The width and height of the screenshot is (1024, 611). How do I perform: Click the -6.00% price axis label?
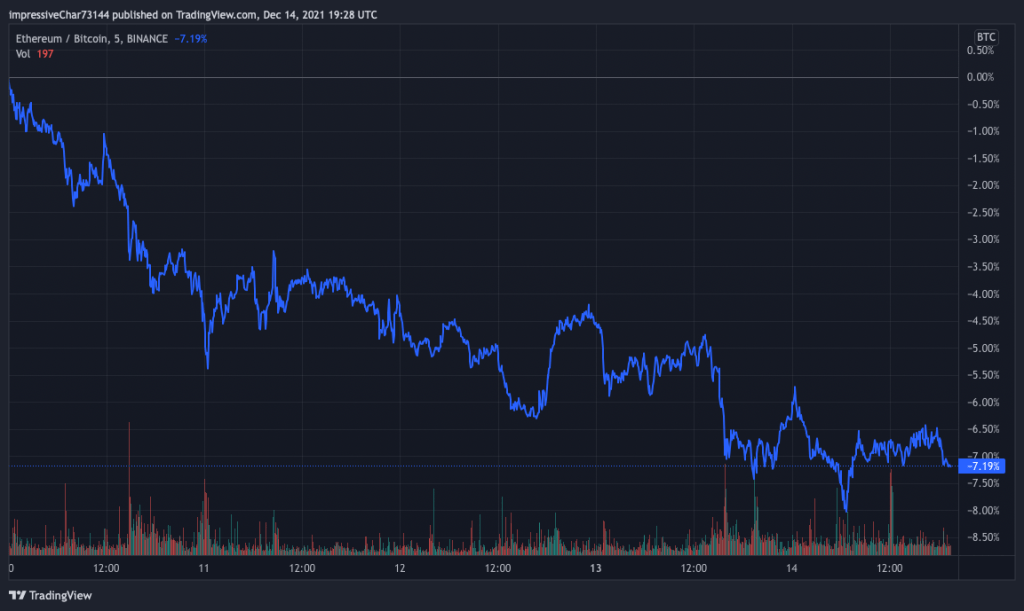pyautogui.click(x=984, y=402)
